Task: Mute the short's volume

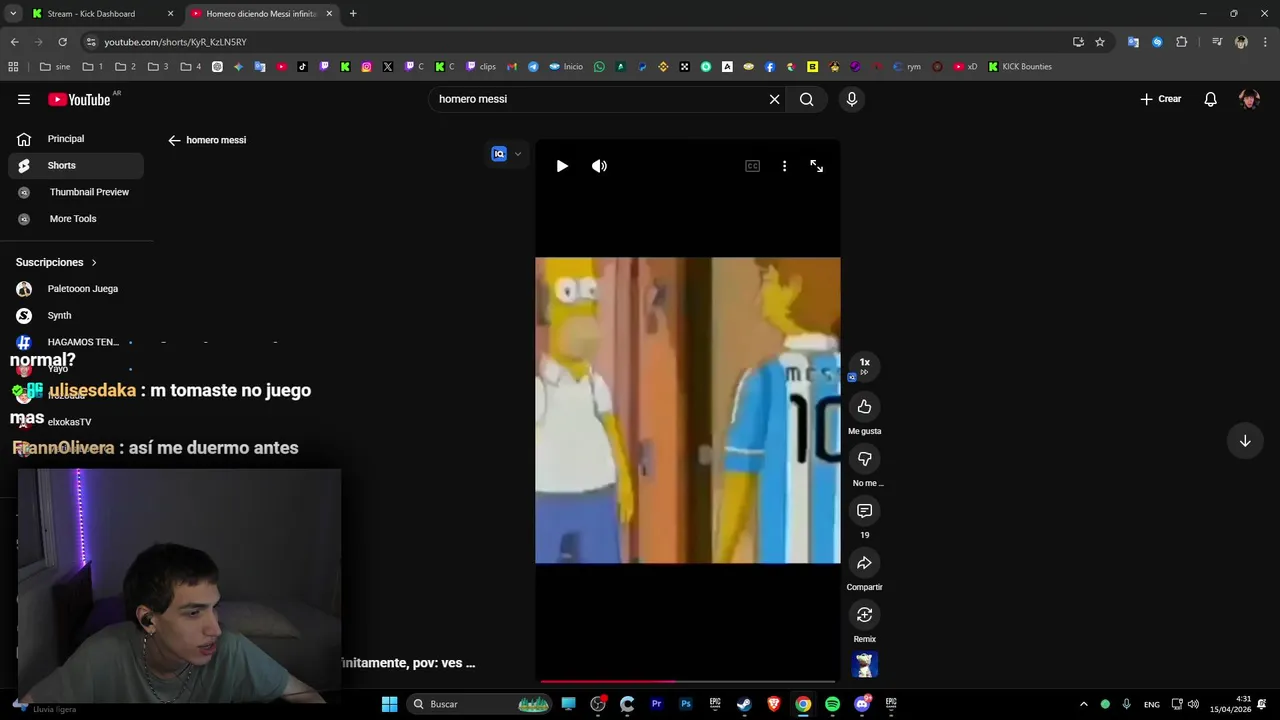Action: pos(599,166)
